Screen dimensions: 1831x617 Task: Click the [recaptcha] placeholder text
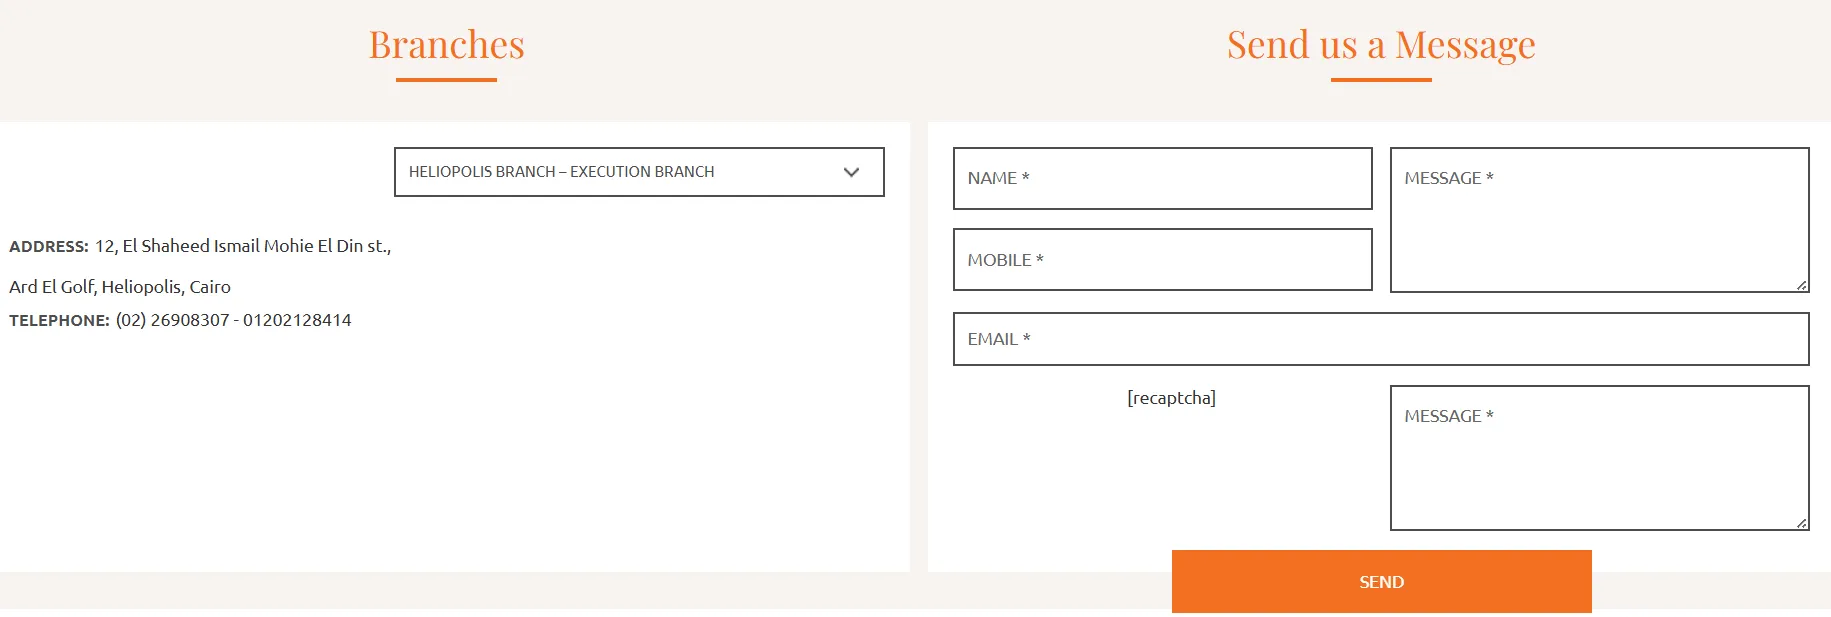(x=1171, y=398)
